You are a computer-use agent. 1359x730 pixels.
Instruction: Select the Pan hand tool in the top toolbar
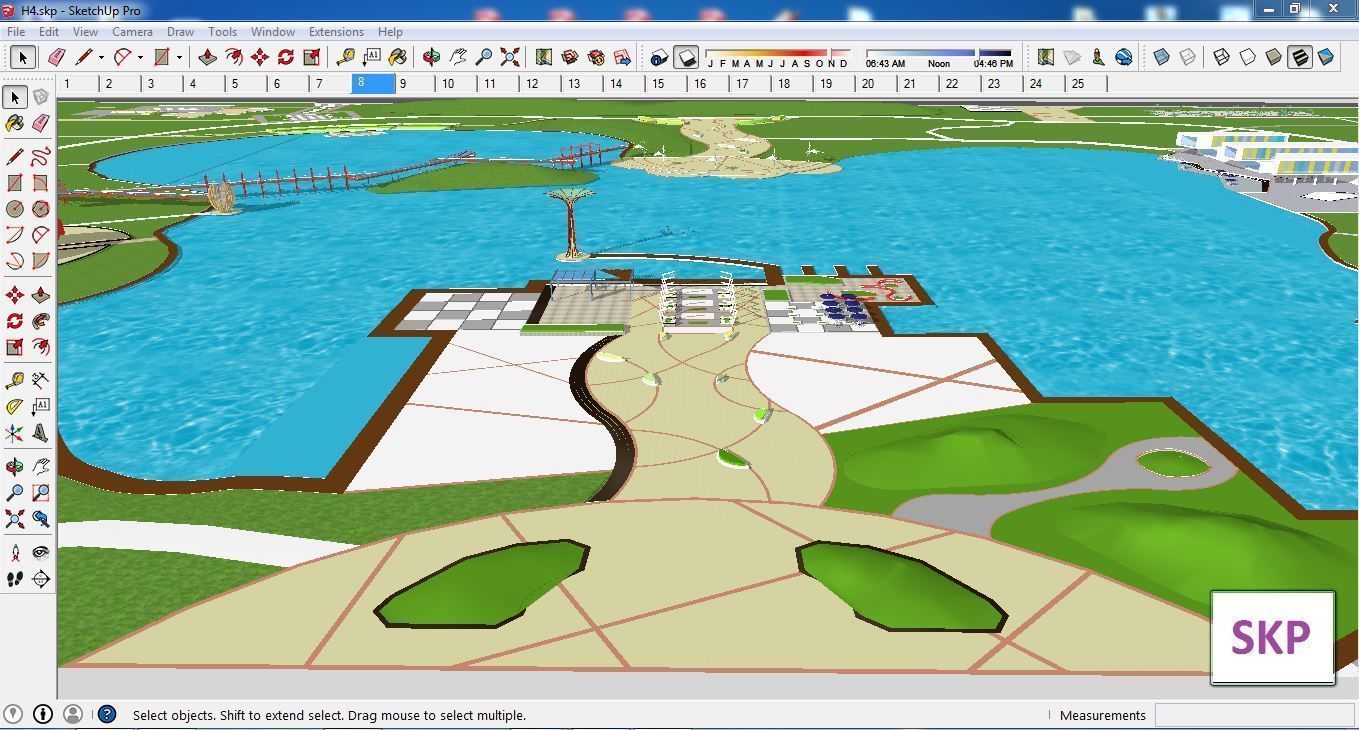(458, 57)
